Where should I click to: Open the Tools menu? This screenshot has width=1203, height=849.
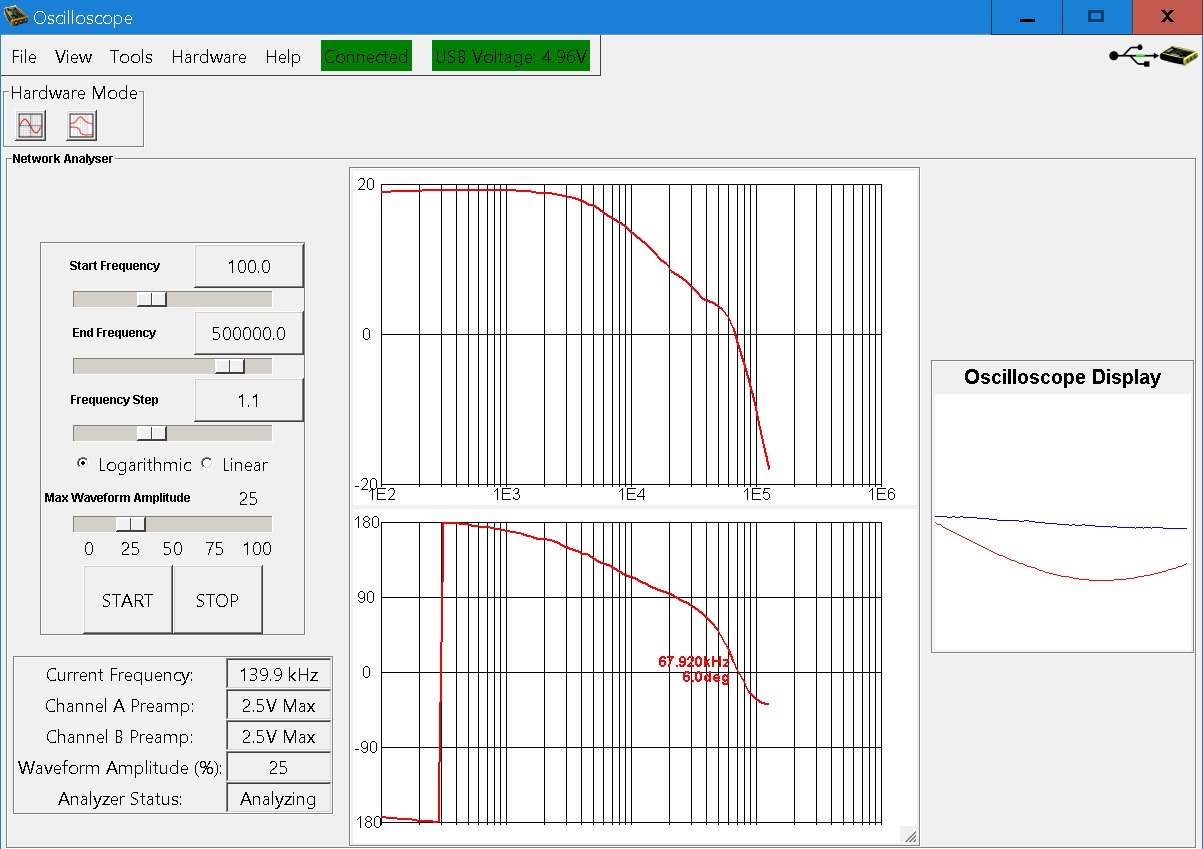(131, 57)
